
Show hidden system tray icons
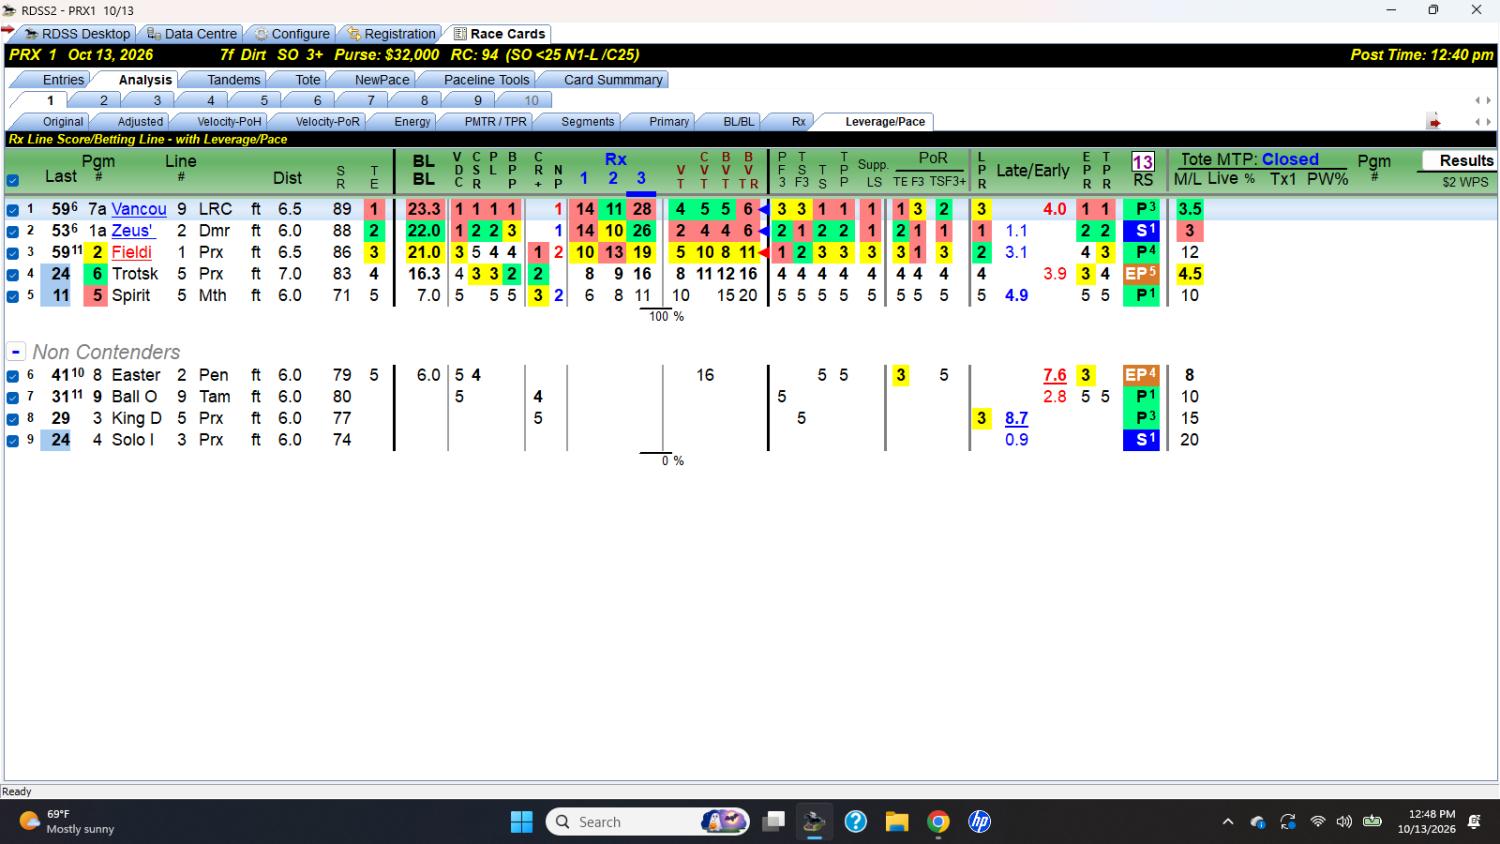[1228, 822]
